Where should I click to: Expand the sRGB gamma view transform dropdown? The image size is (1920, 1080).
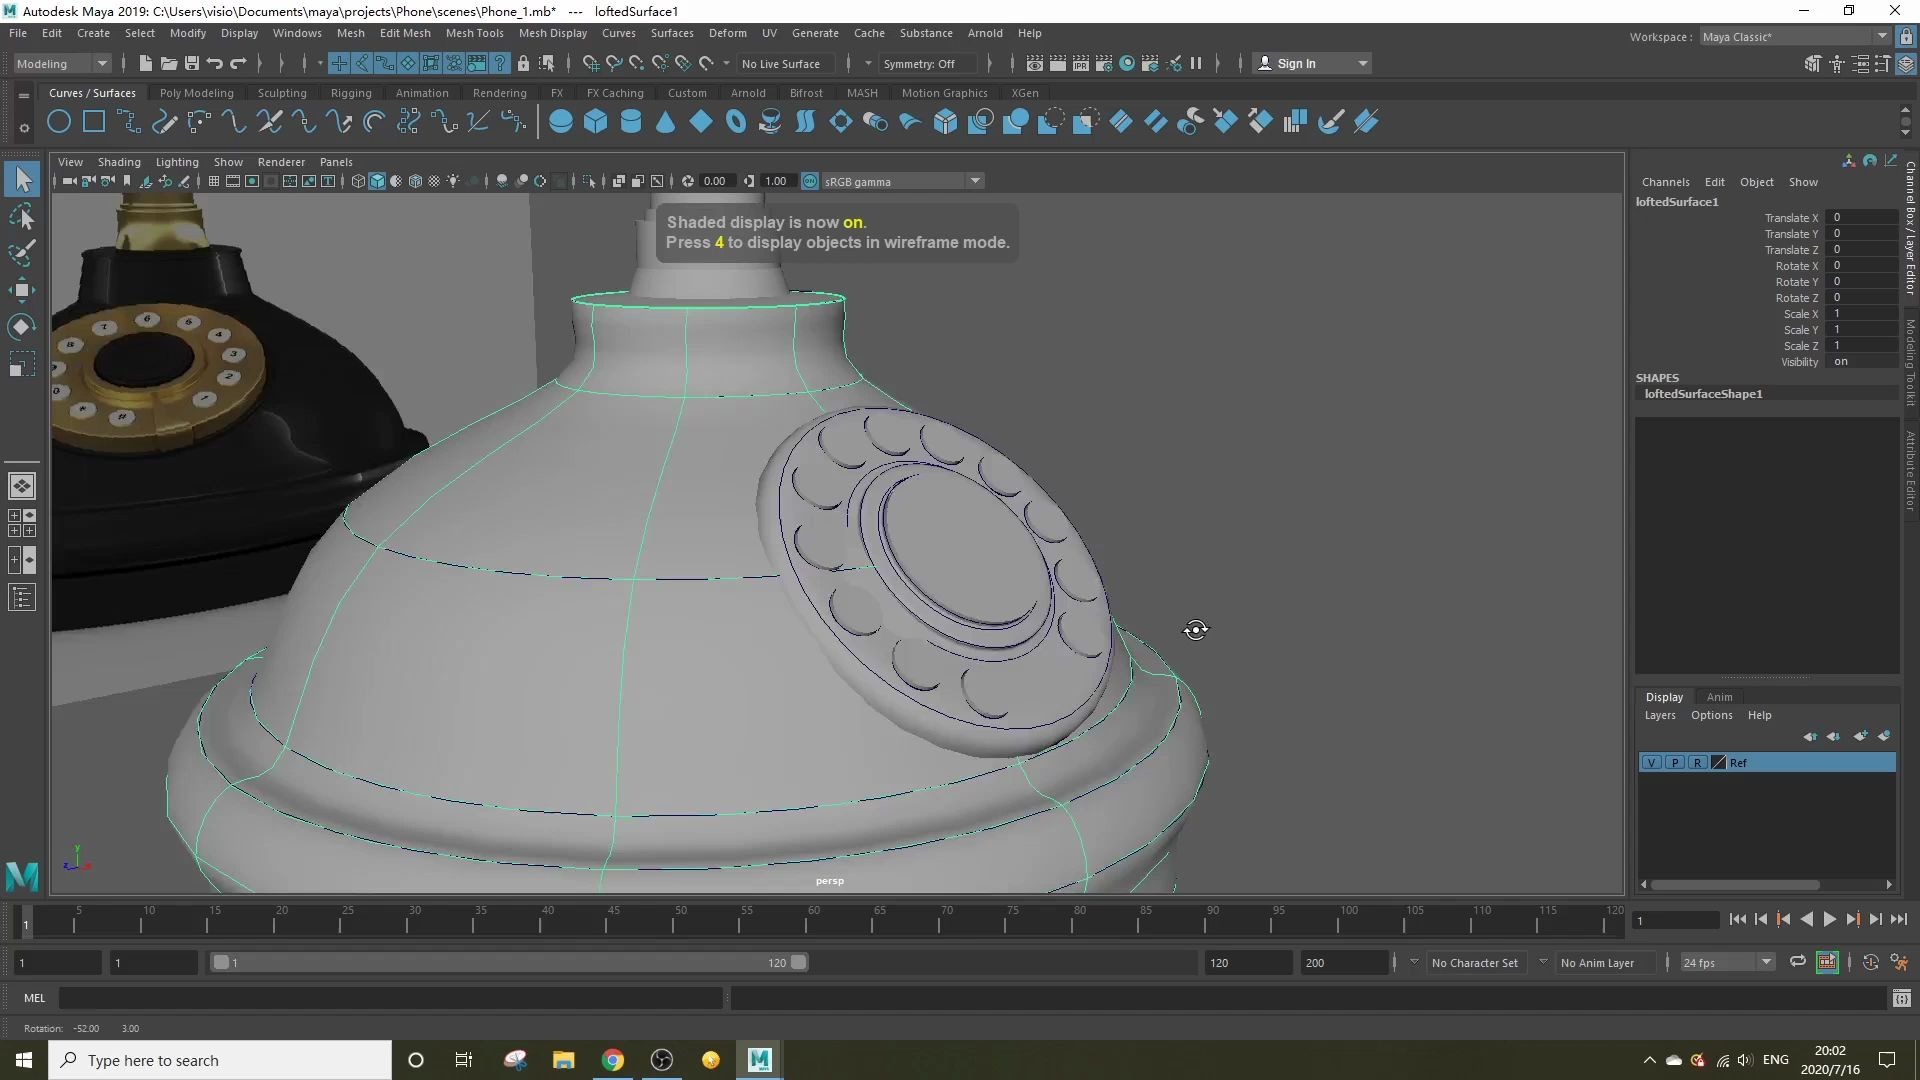point(974,181)
